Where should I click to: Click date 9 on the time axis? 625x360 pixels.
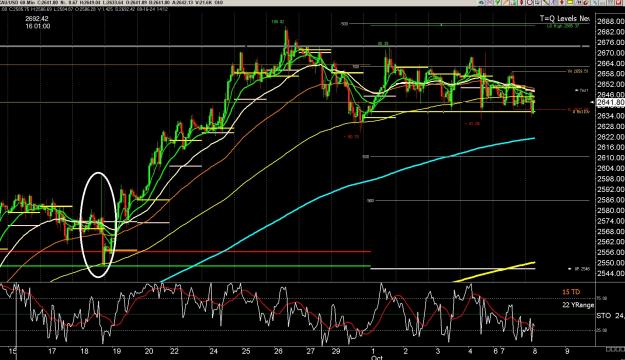coord(567,351)
